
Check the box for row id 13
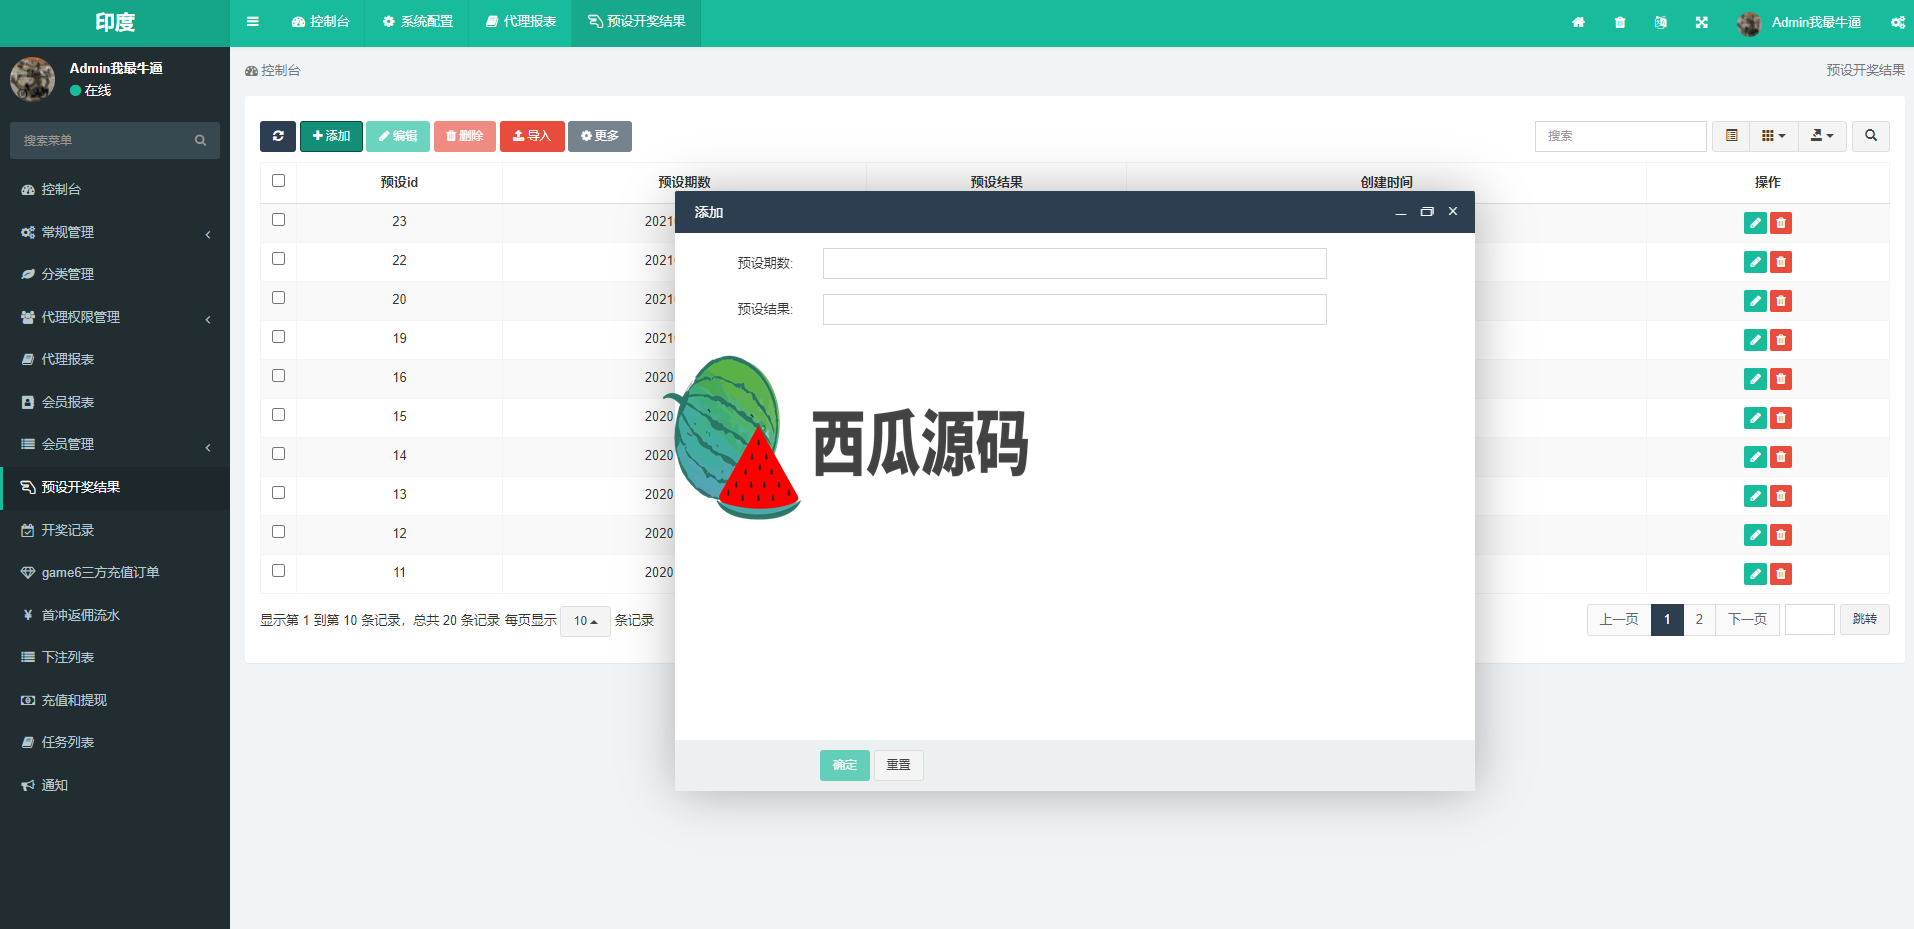pyautogui.click(x=278, y=493)
